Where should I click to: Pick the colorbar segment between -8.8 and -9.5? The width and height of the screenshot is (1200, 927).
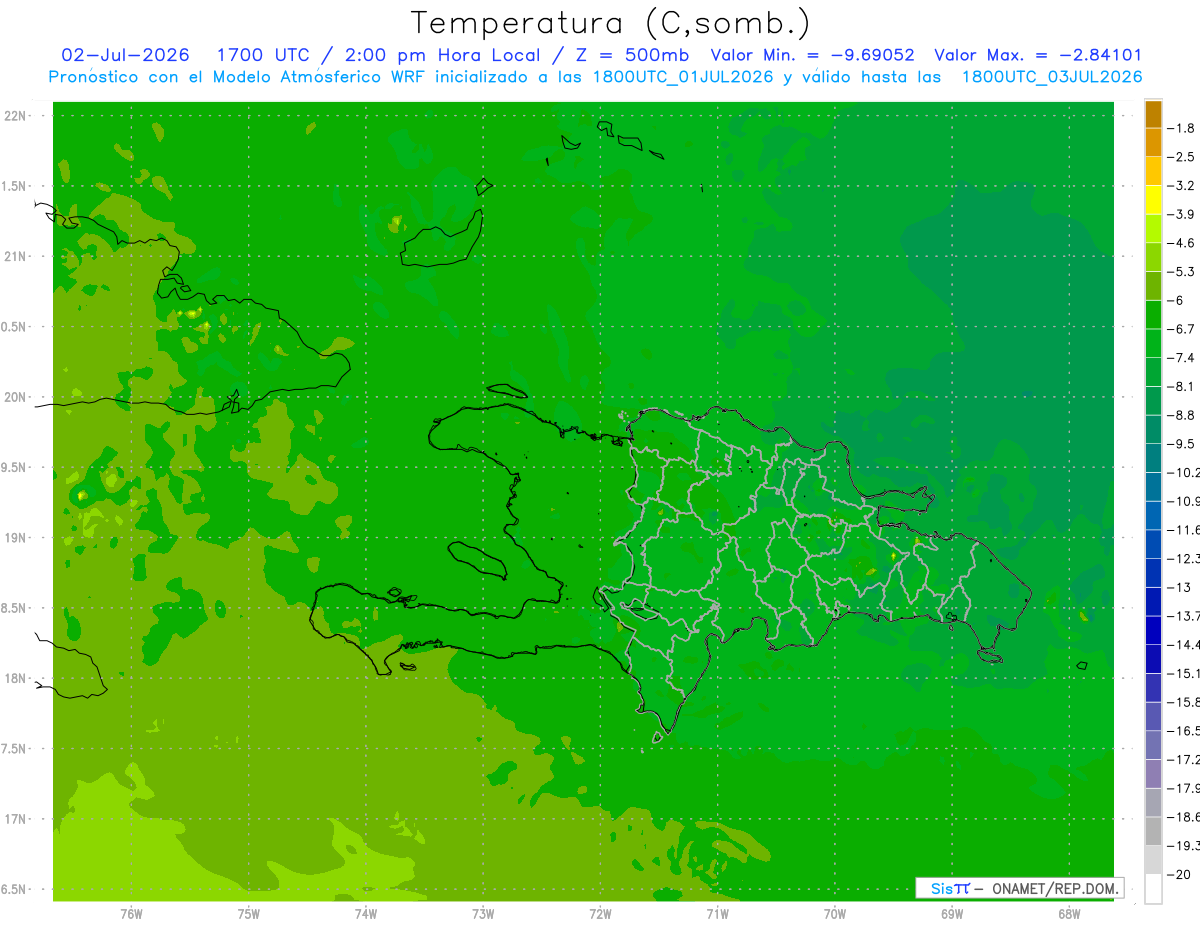[x=1153, y=429]
